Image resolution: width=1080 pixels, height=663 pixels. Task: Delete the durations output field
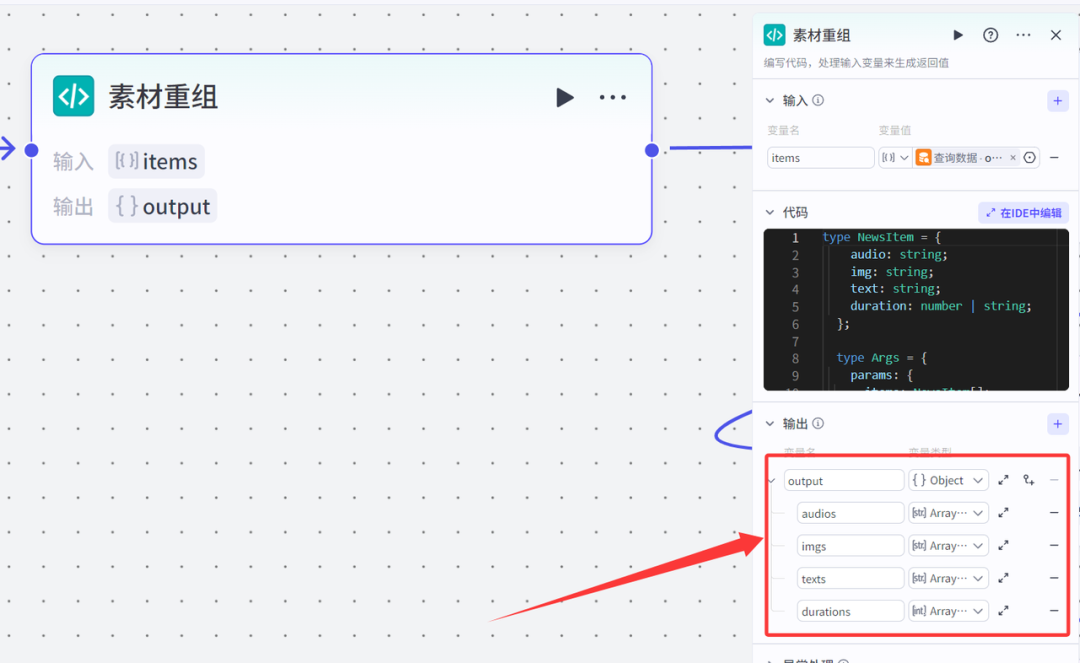(x=1054, y=611)
